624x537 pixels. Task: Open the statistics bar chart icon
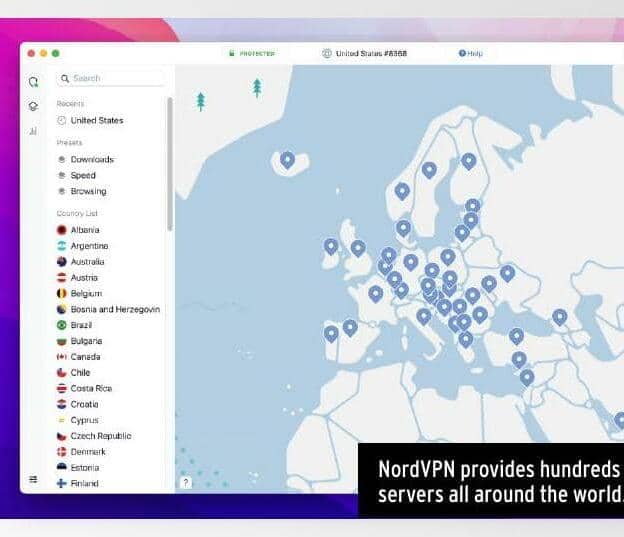point(33,131)
